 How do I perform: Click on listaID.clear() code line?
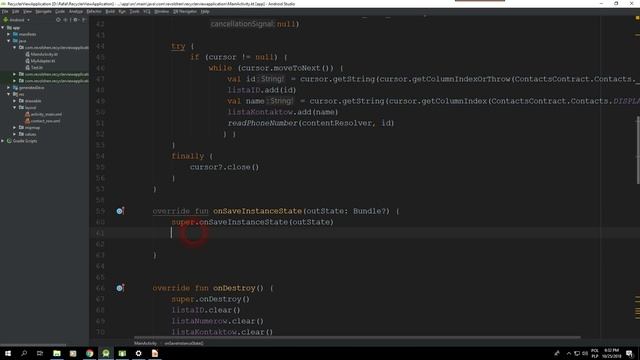pyautogui.click(x=206, y=310)
